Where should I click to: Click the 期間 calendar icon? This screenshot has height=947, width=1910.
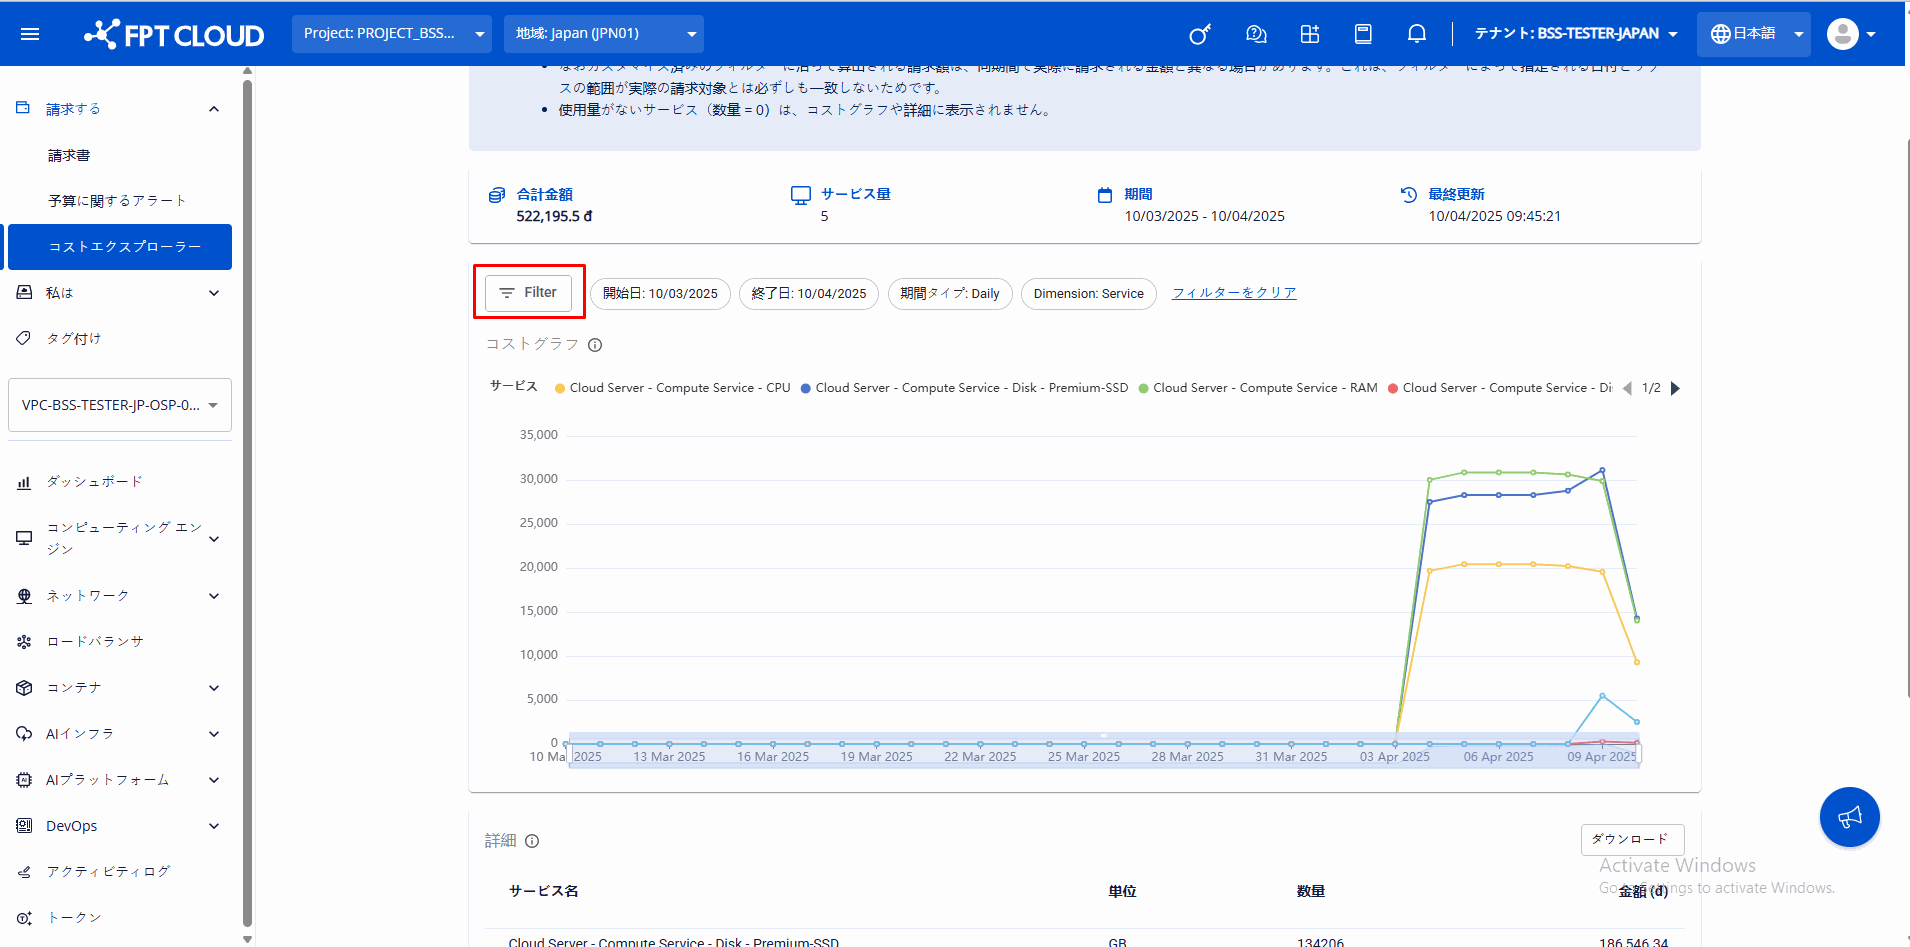pos(1105,195)
